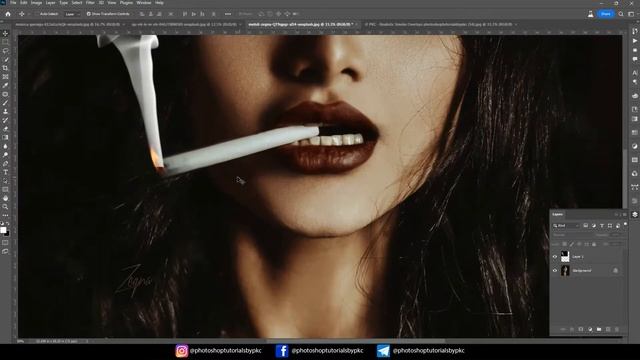Select the Zoom tool

5,207
